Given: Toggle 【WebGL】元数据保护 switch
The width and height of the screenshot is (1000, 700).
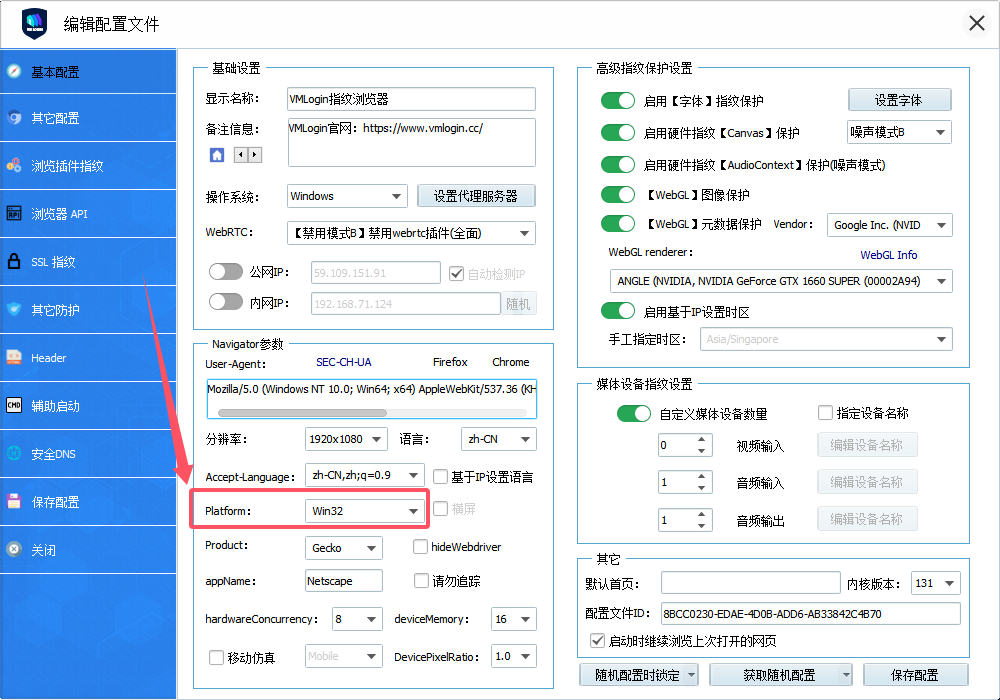Looking at the screenshot, I should [617, 224].
